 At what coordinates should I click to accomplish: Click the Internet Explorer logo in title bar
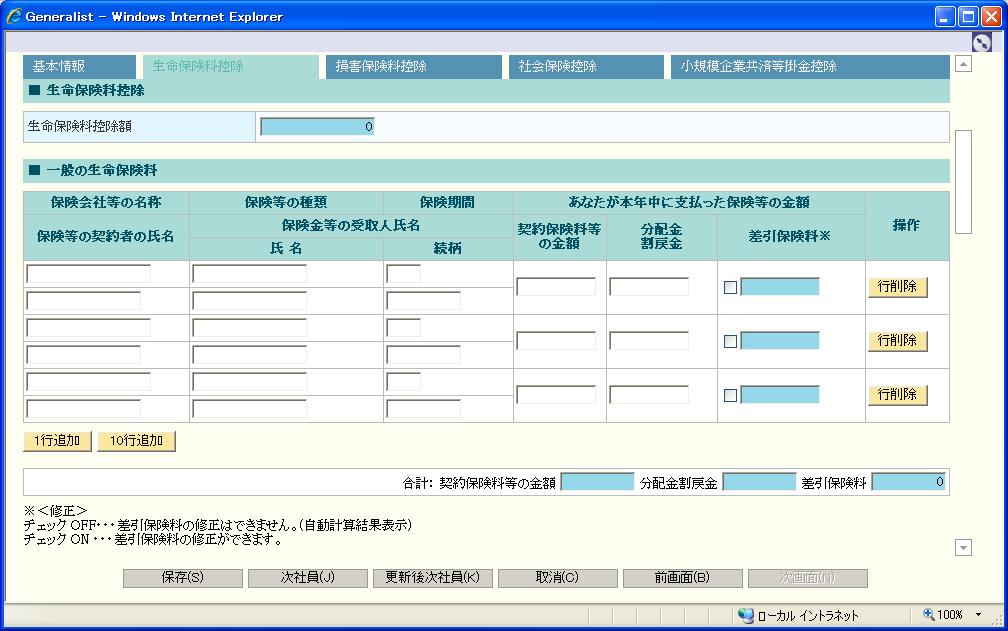(14, 16)
